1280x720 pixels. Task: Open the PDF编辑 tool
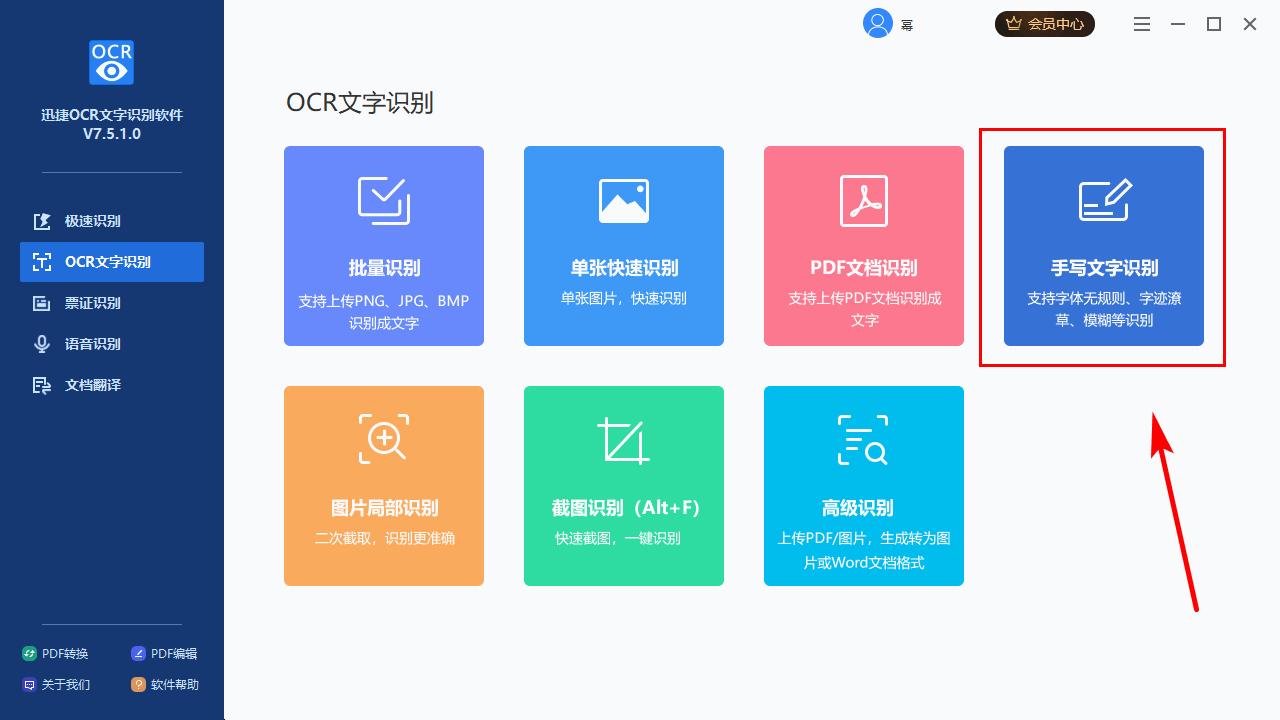pos(167,653)
